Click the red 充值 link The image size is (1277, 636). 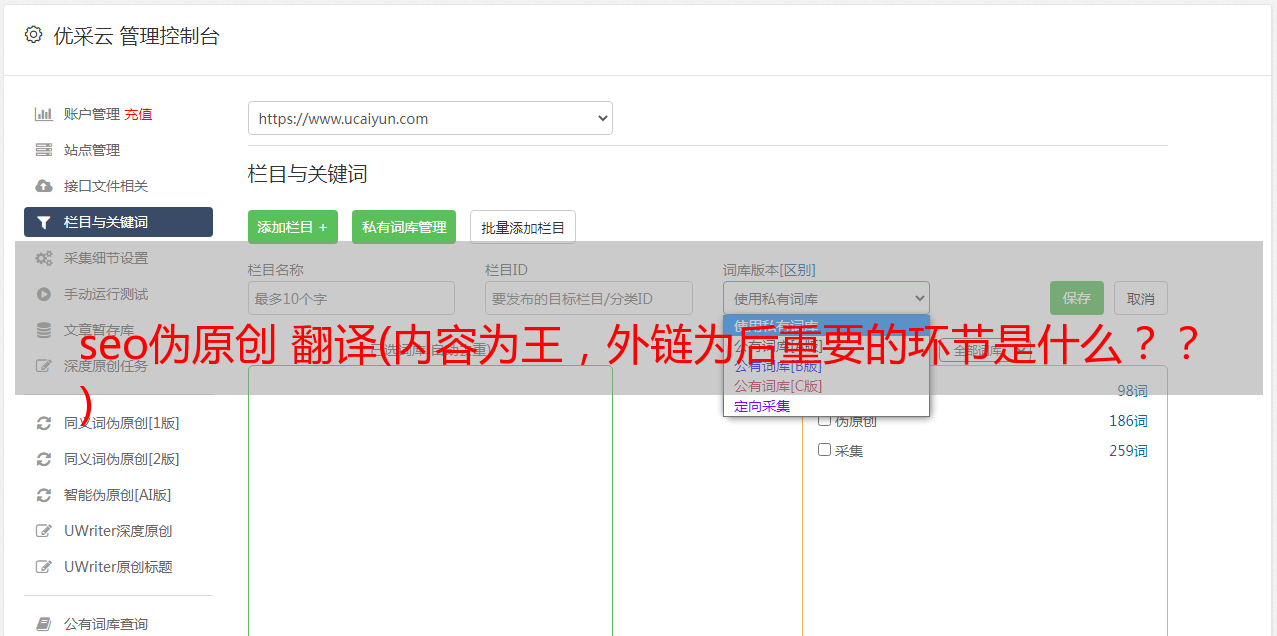click(138, 114)
